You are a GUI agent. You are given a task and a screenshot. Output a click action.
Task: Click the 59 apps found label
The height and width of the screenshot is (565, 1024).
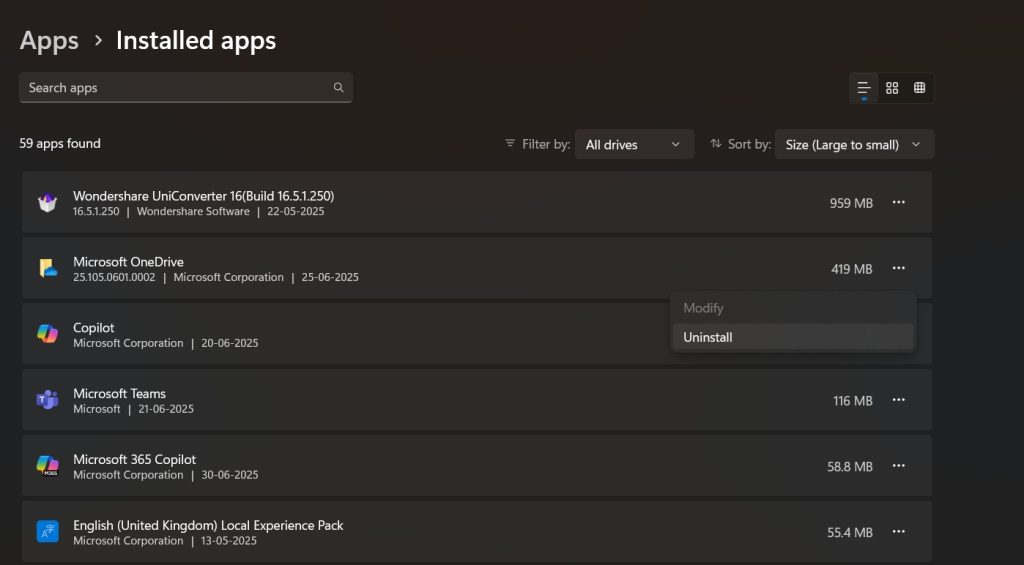pyautogui.click(x=60, y=143)
